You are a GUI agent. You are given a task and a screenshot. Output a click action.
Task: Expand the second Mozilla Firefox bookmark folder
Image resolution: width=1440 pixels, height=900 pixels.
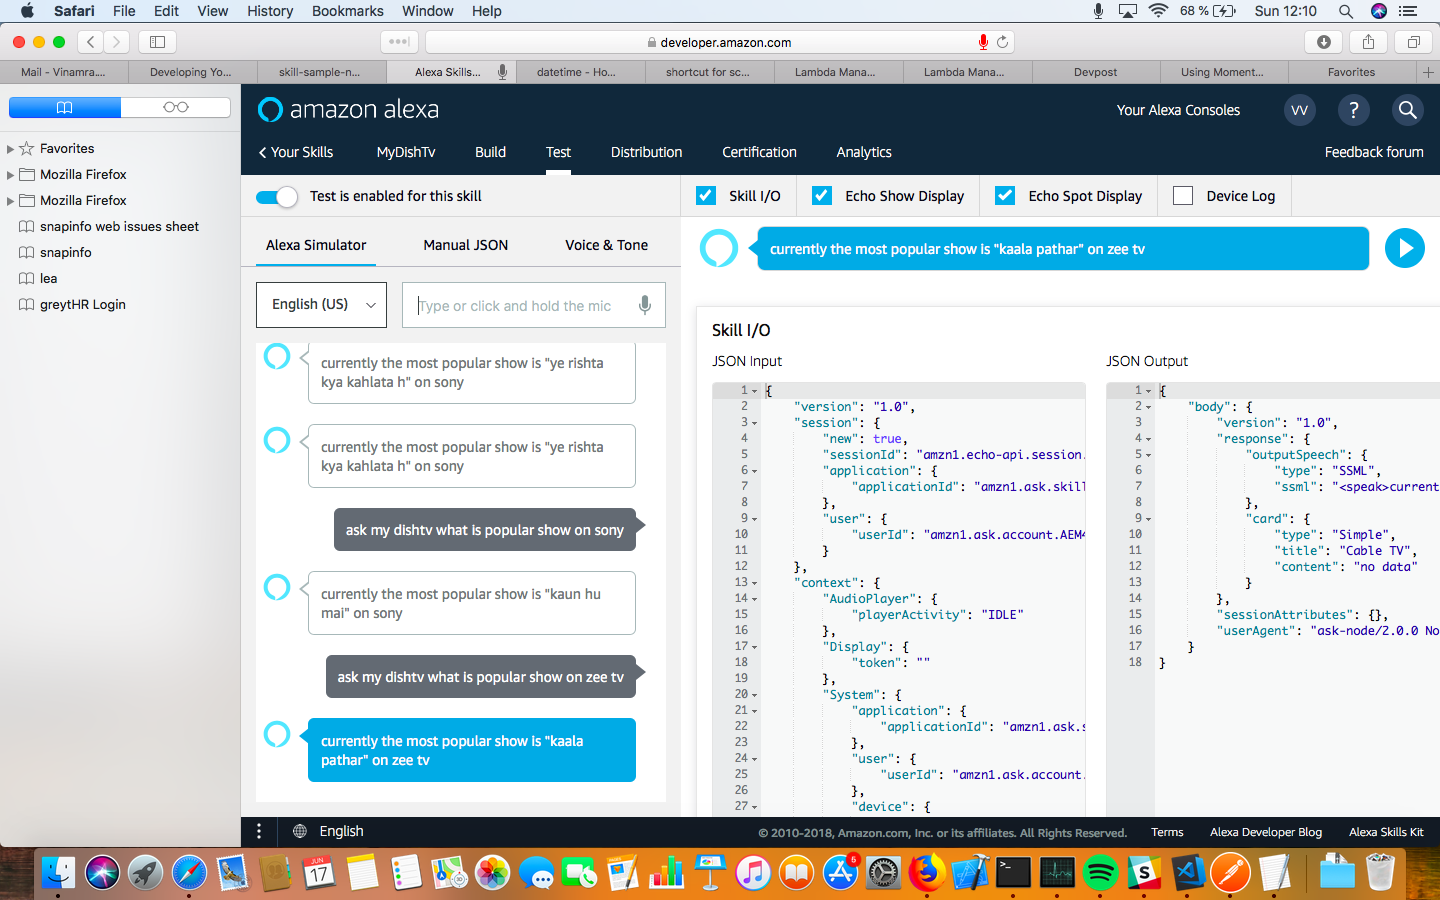(11, 200)
